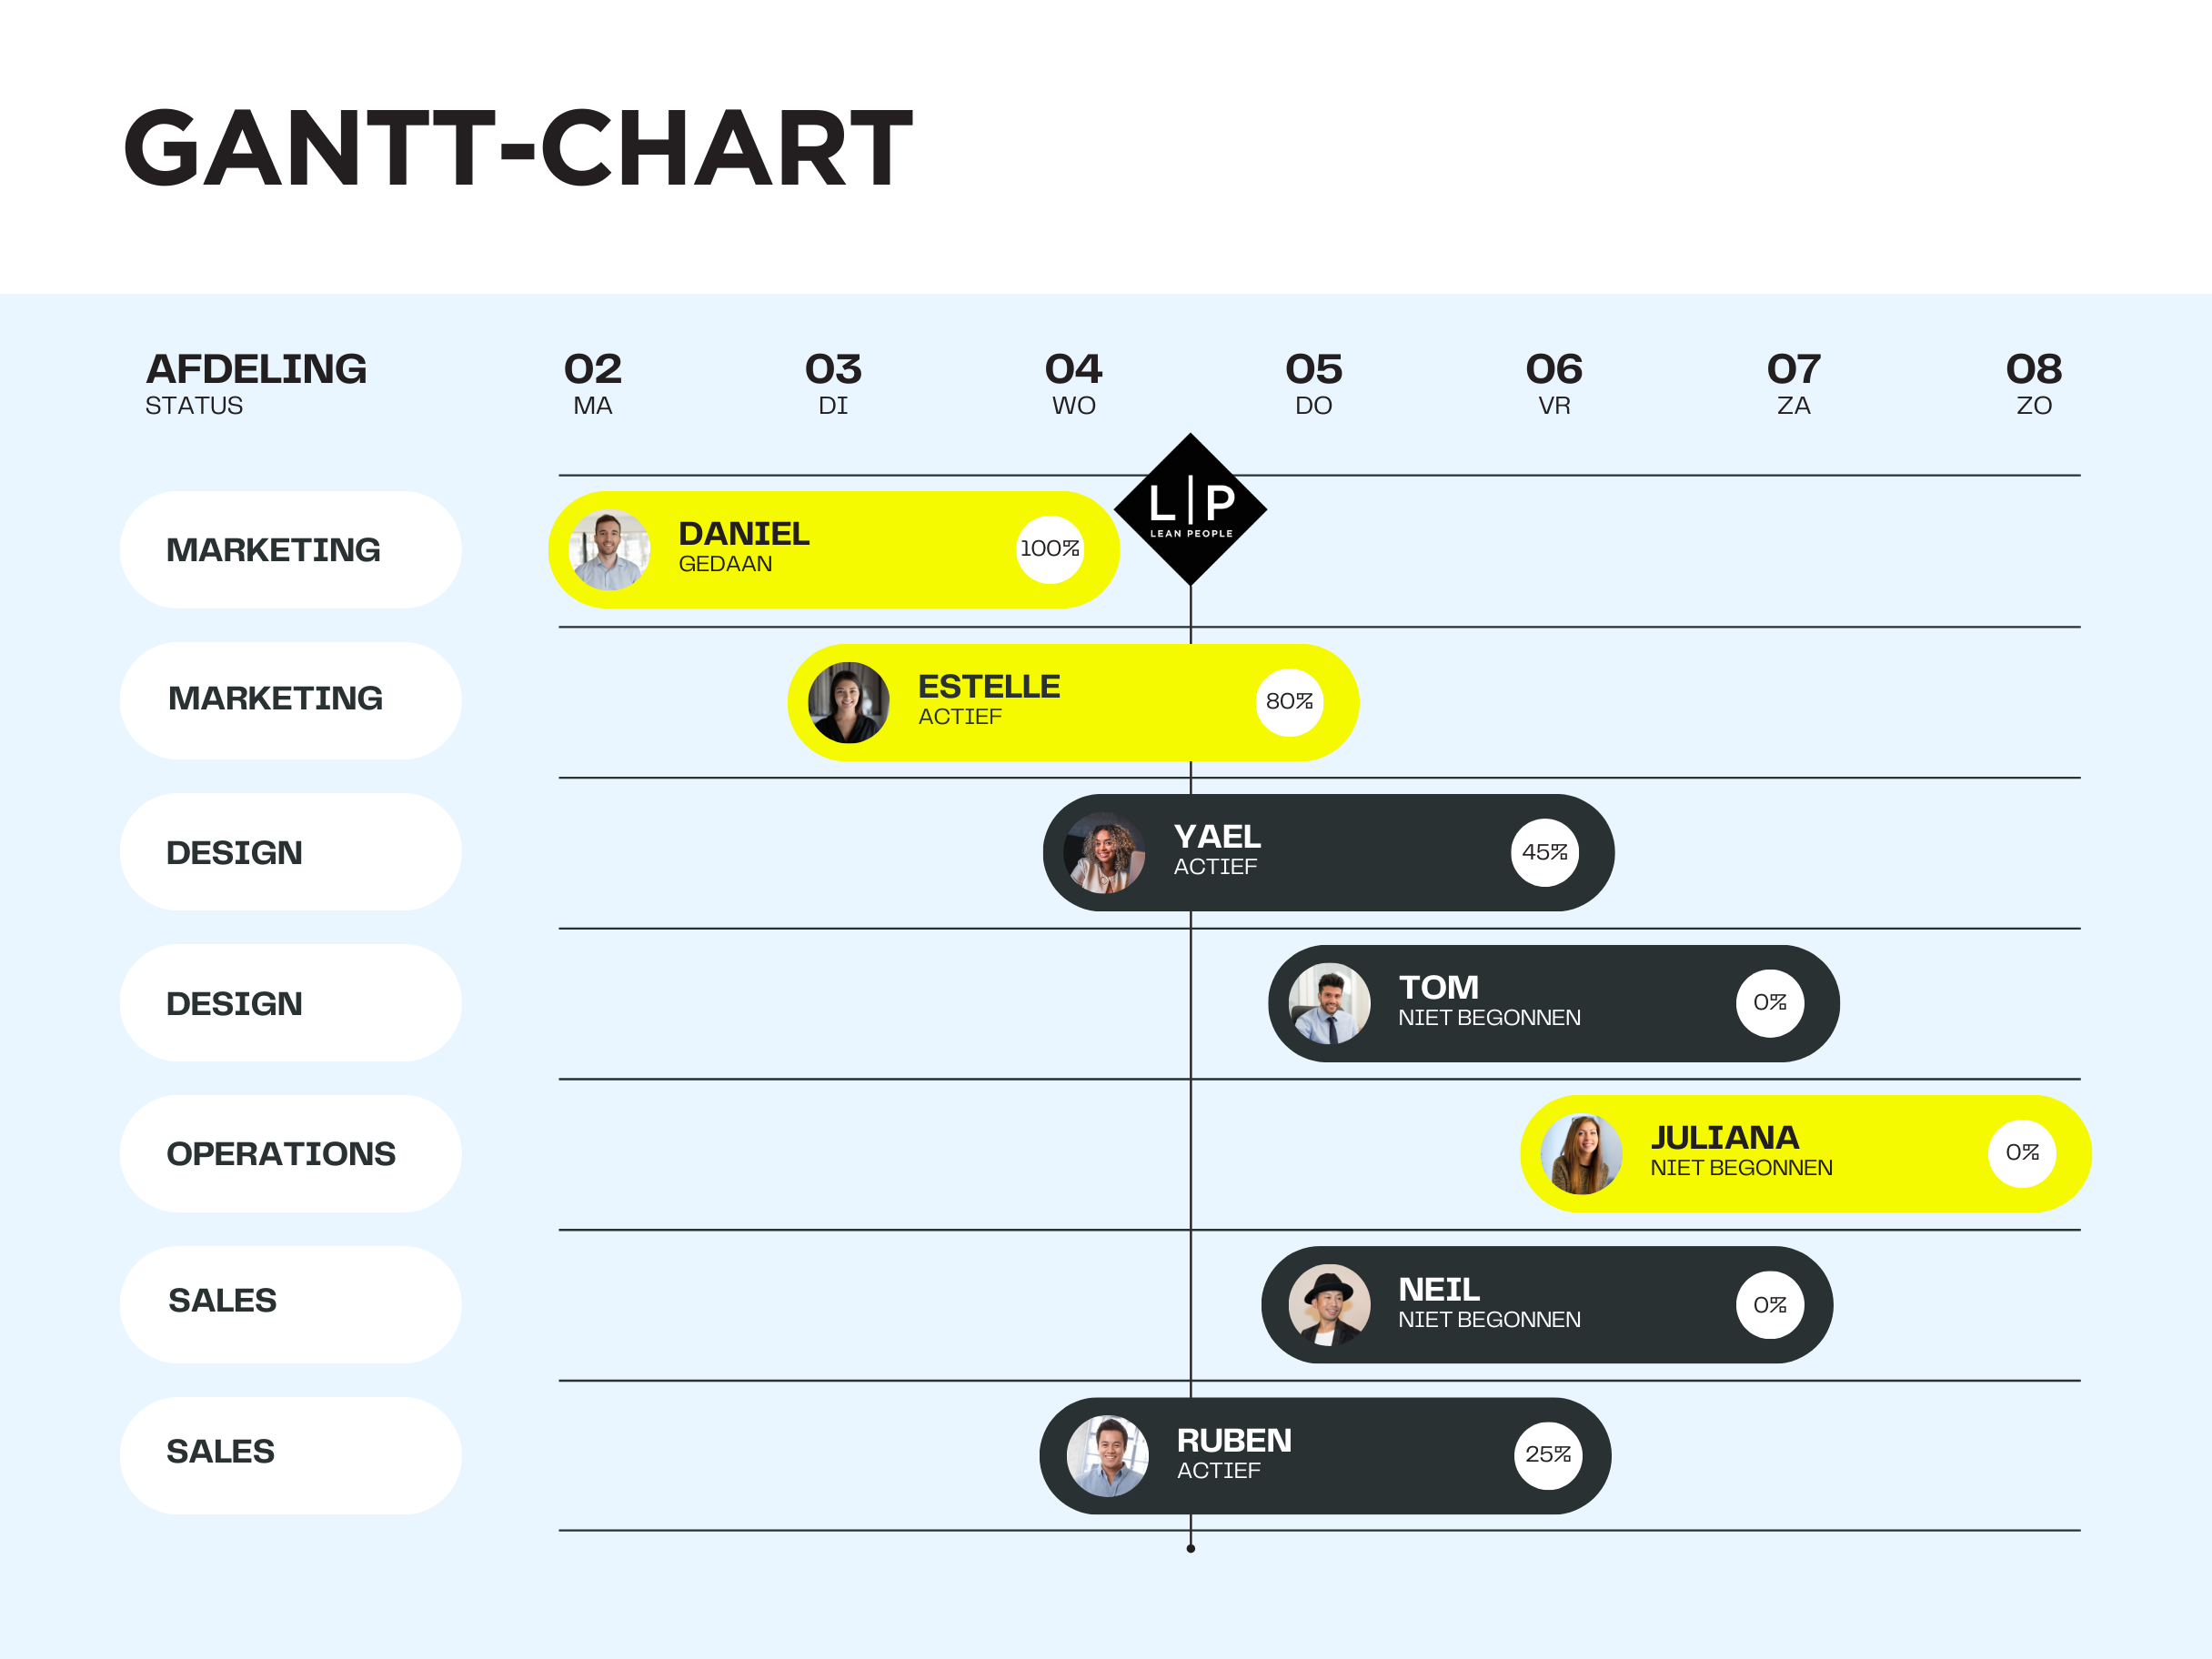
Task: Select Yael's profile photo
Action: coord(1104,853)
